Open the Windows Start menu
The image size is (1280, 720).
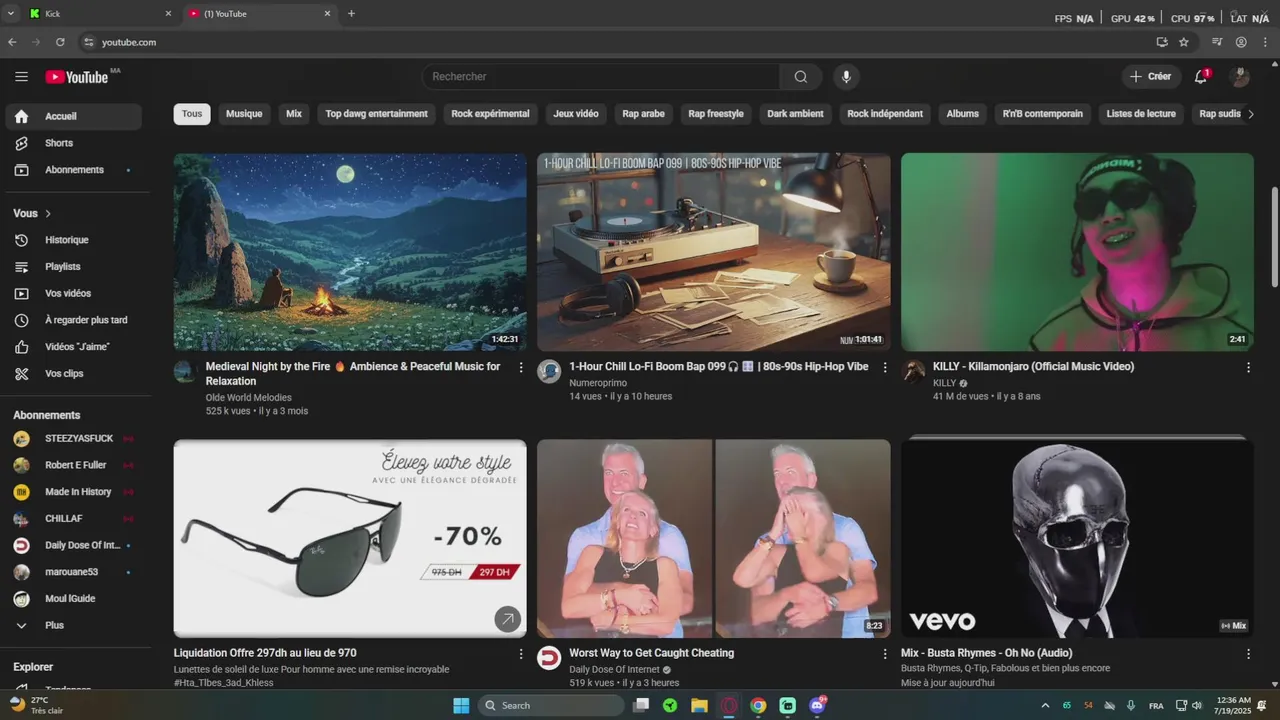(461, 706)
